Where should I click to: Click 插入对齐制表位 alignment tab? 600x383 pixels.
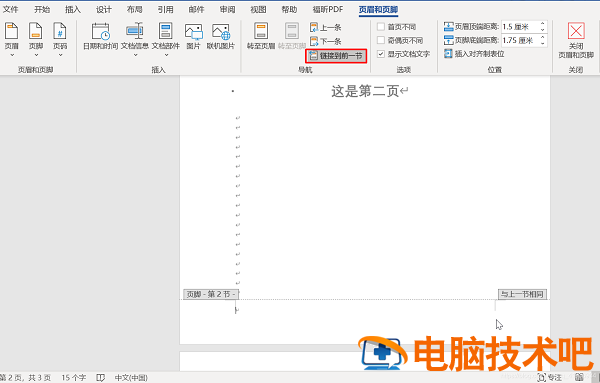[x=474, y=54]
